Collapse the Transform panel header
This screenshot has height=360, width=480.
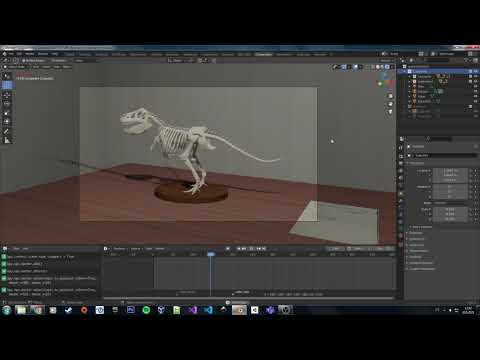416,163
